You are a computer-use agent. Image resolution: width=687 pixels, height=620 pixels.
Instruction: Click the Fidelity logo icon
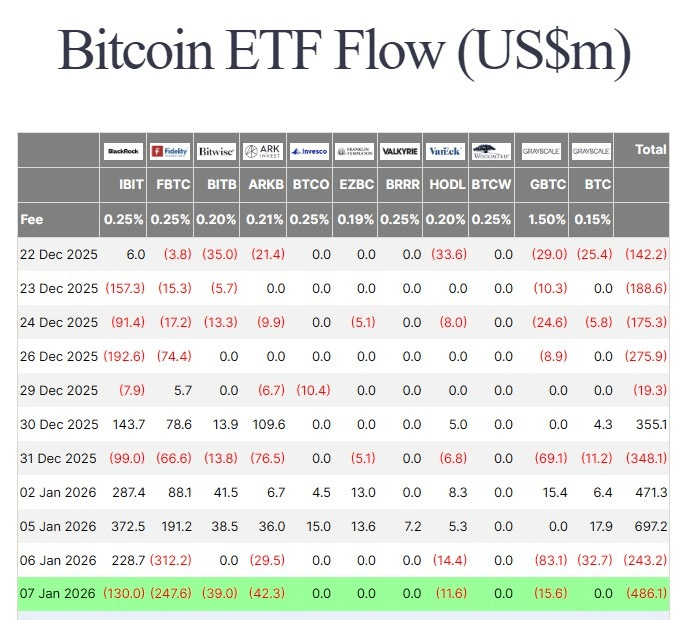[170, 151]
